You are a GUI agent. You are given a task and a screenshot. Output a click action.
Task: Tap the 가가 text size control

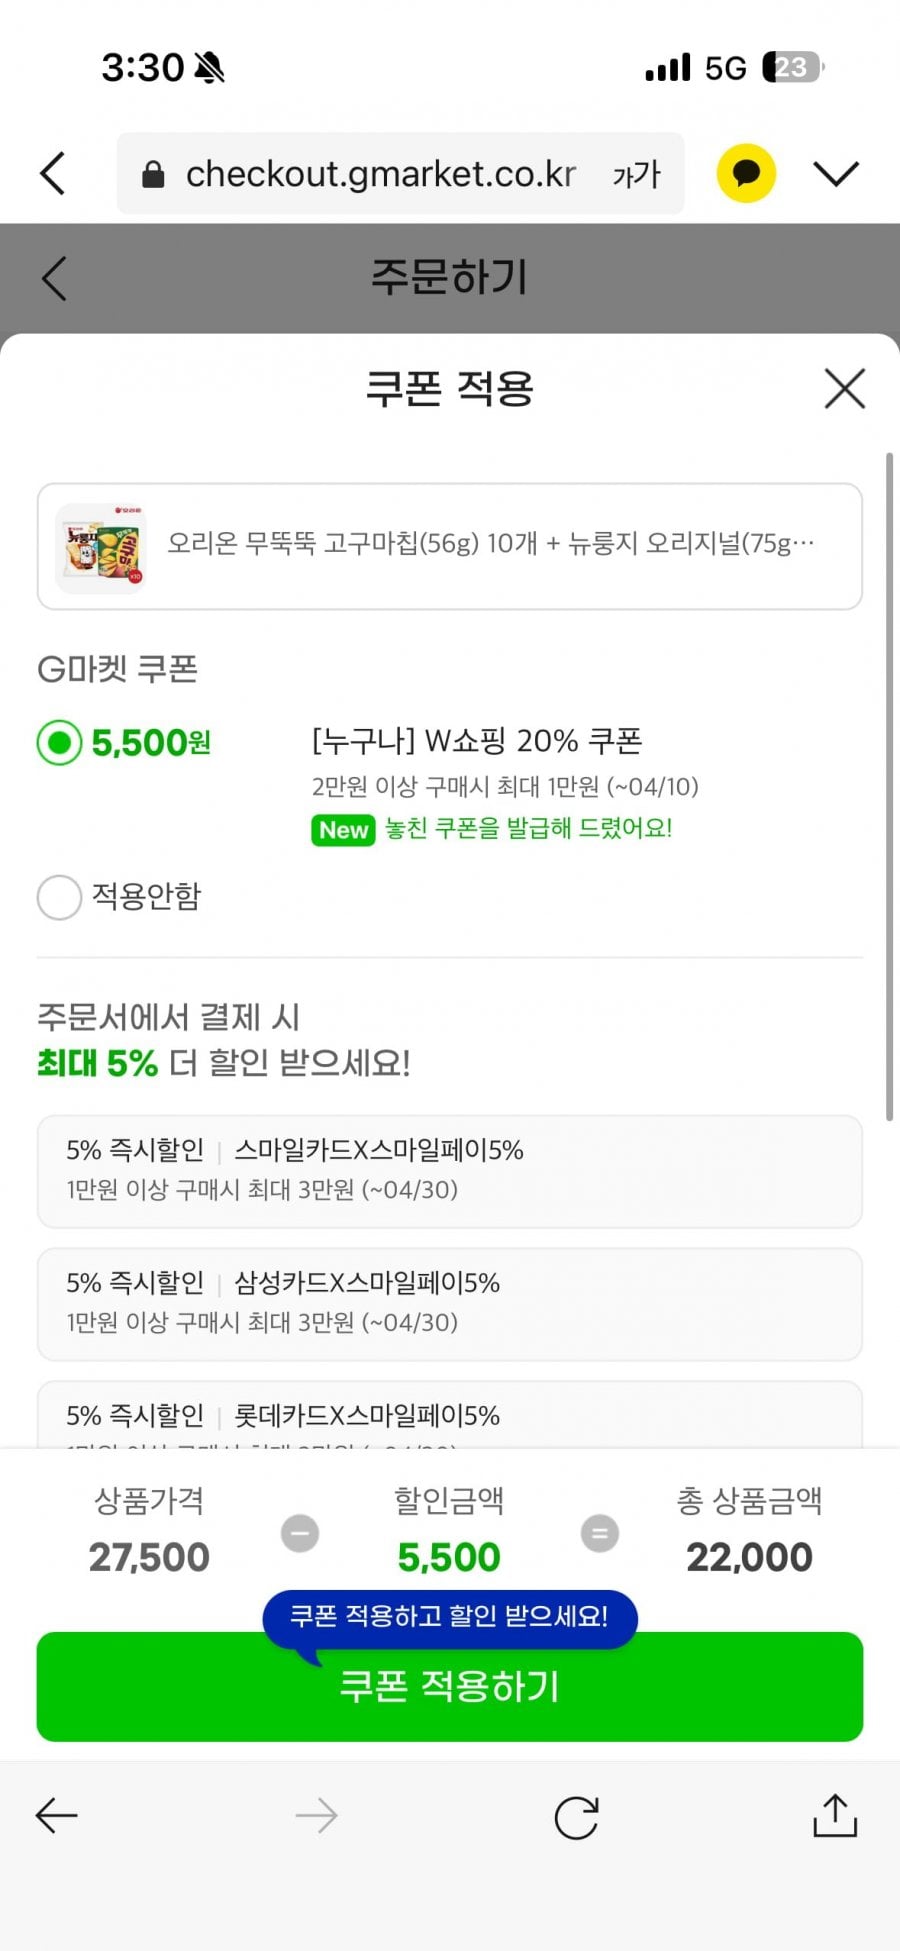636,175
